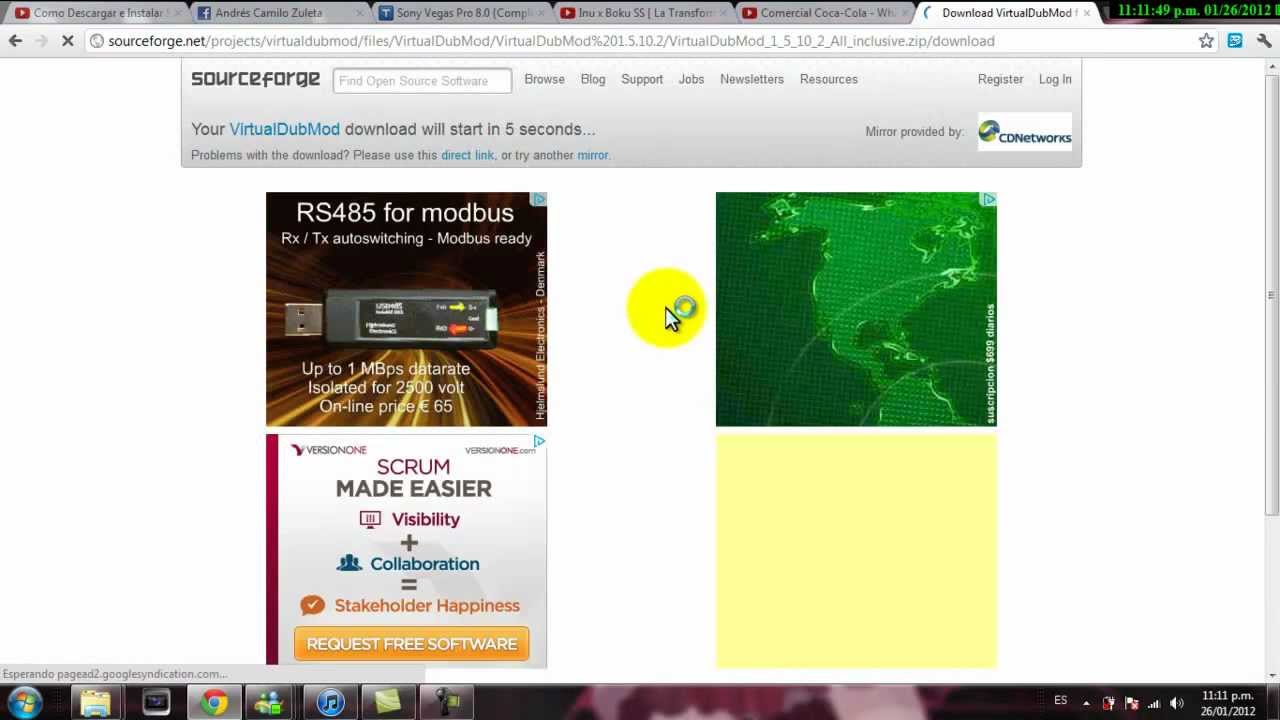1280x720 pixels.
Task: Close the Andrés Camilo Zuleta tab
Action: pyautogui.click(x=359, y=13)
